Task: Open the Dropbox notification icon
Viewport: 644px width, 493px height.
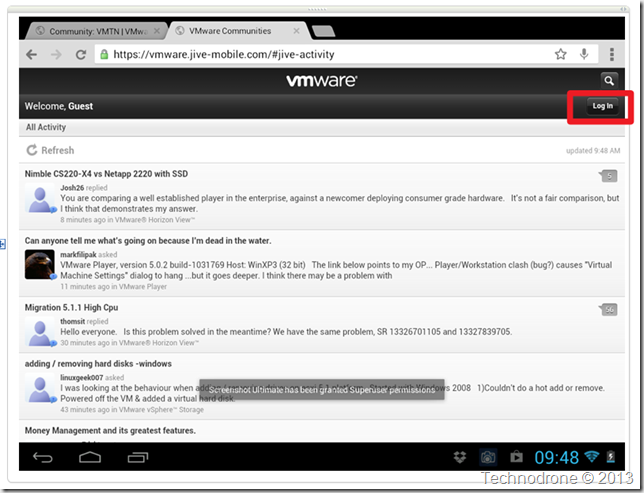Action: (x=460, y=457)
